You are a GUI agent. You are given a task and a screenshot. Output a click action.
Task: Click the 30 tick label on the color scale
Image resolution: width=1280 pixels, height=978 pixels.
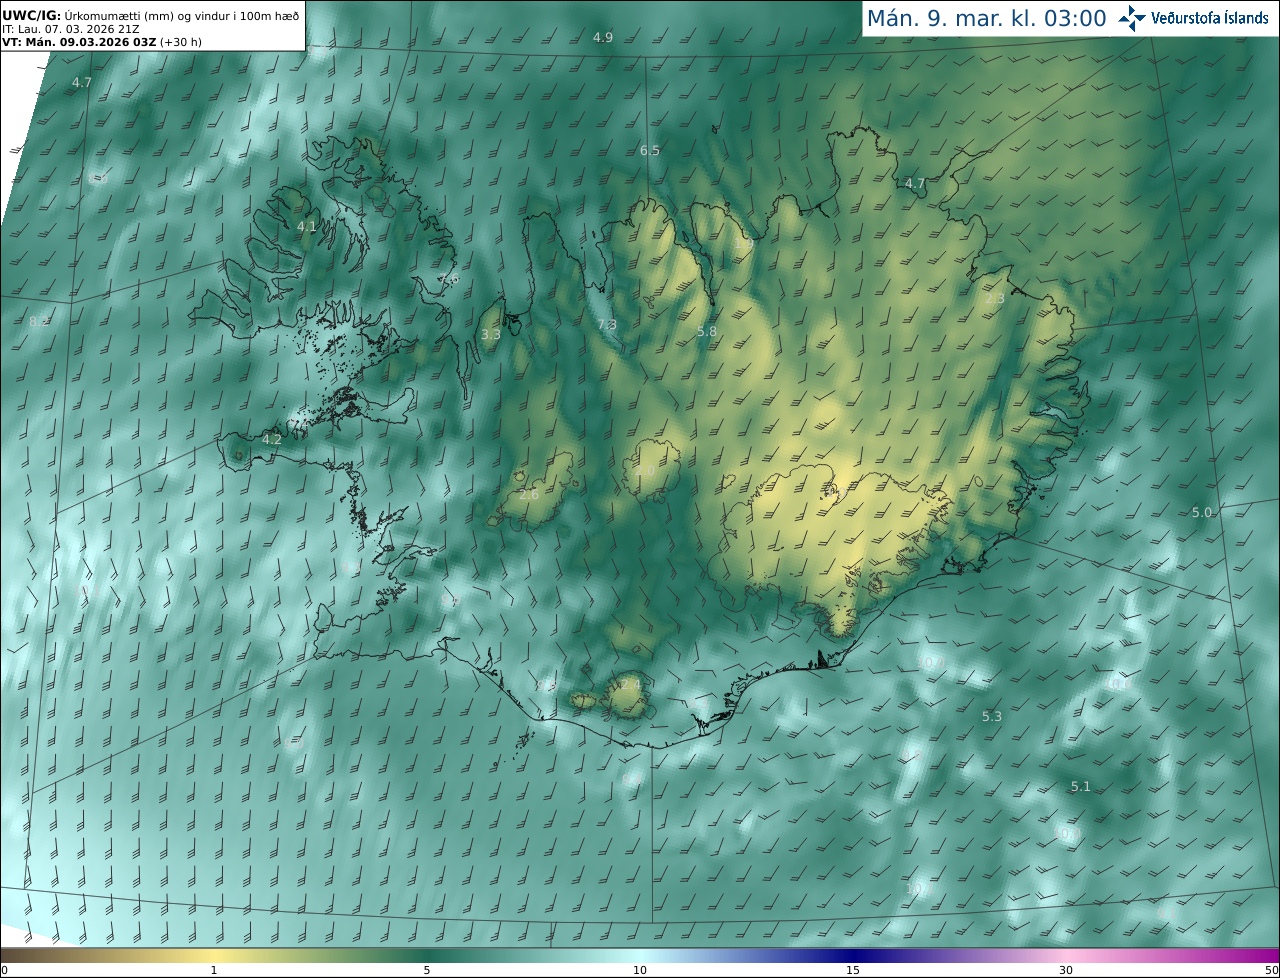click(x=1066, y=970)
